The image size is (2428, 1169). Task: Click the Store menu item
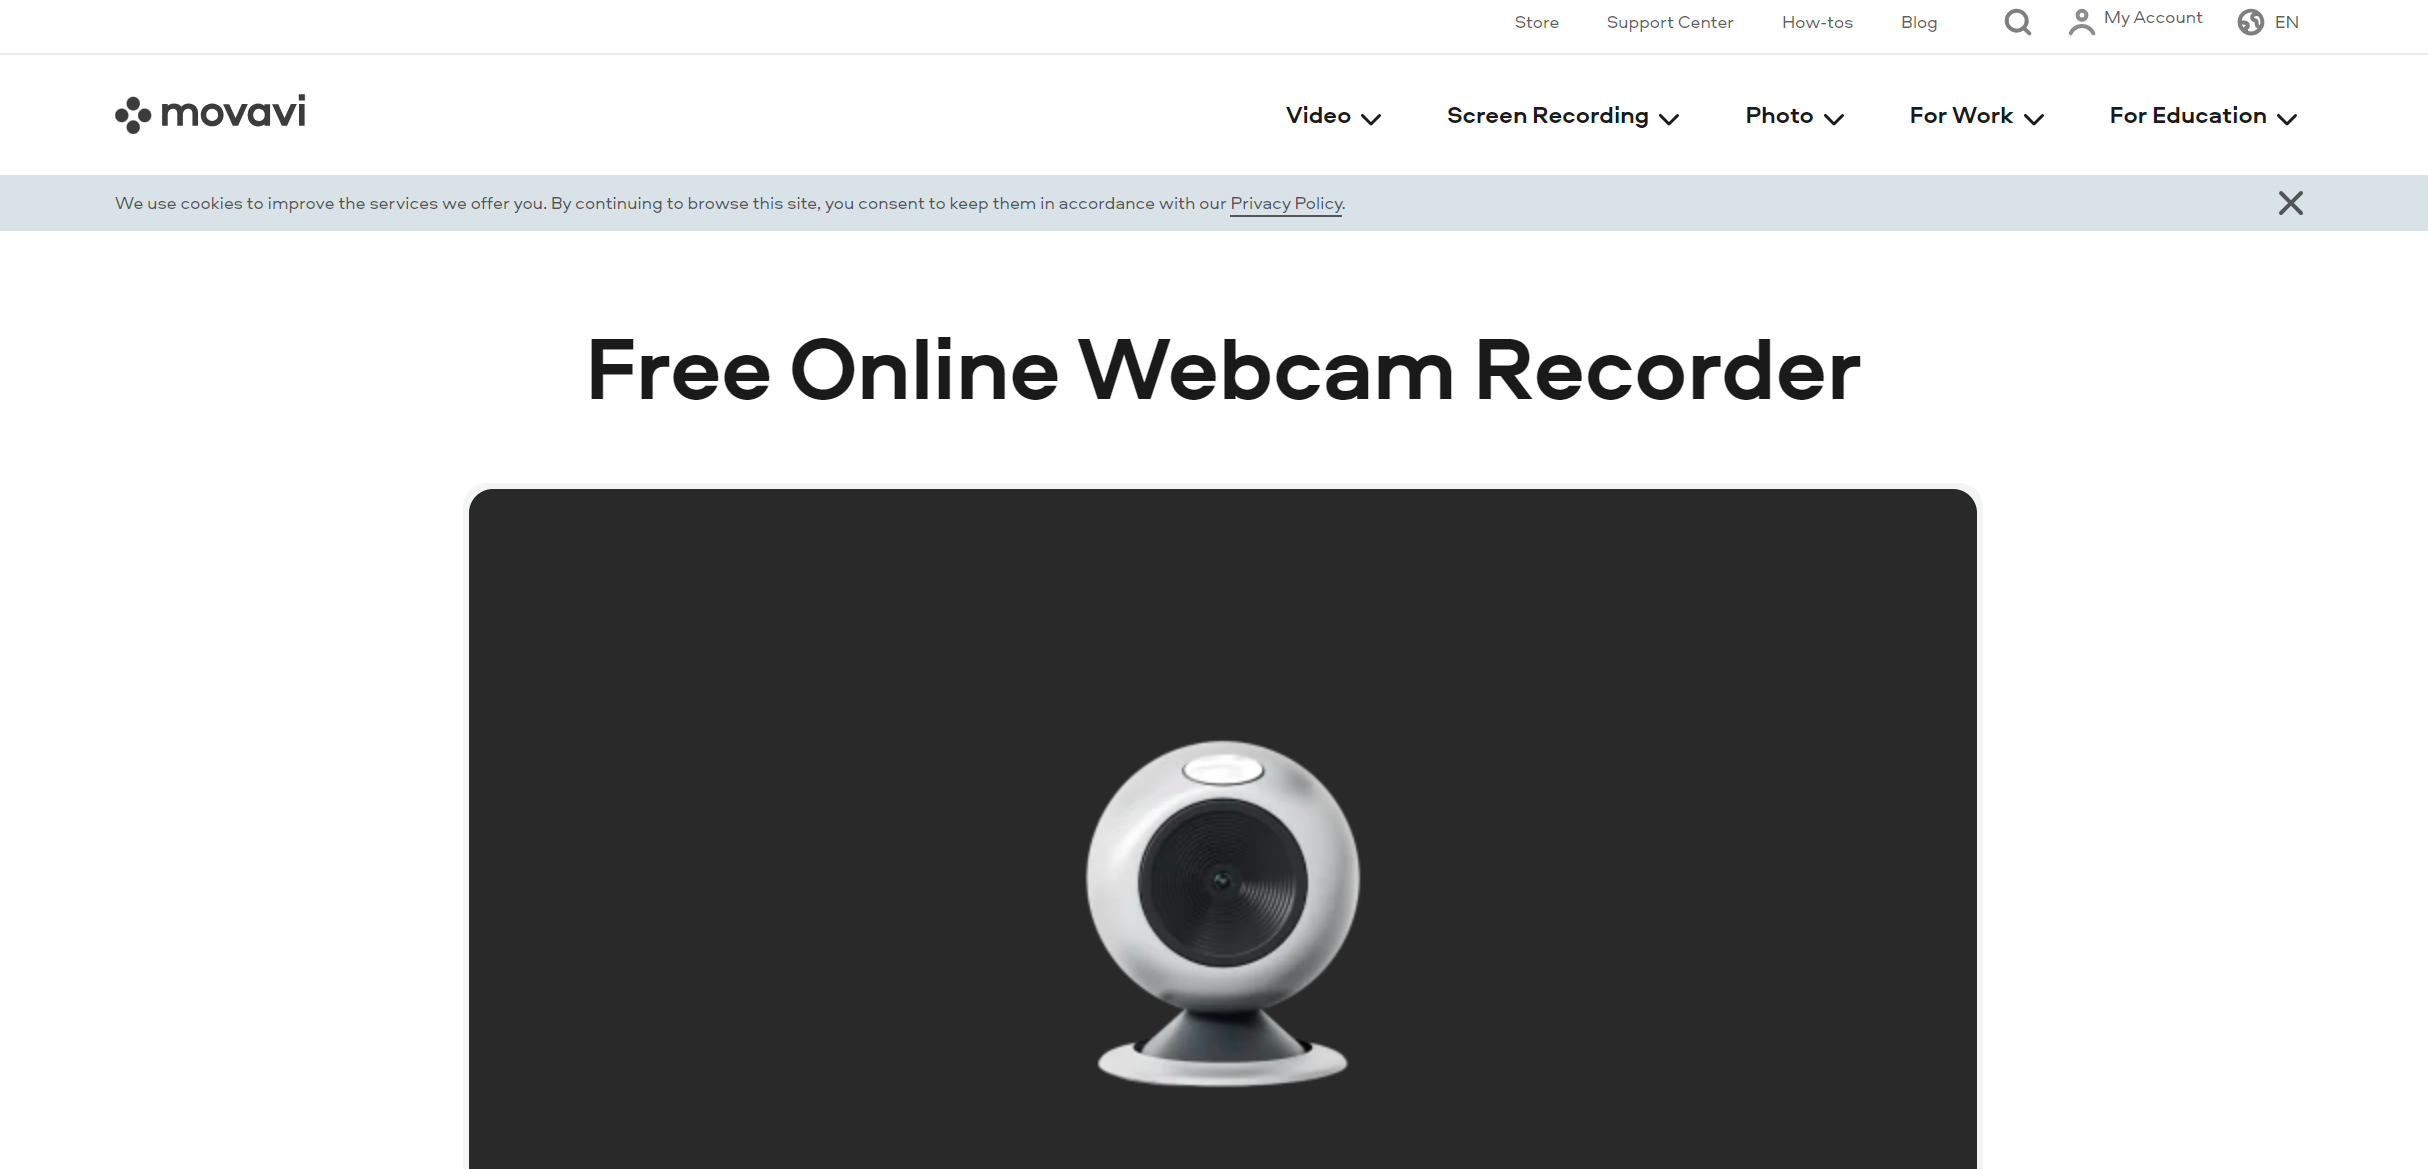pyautogui.click(x=1535, y=22)
